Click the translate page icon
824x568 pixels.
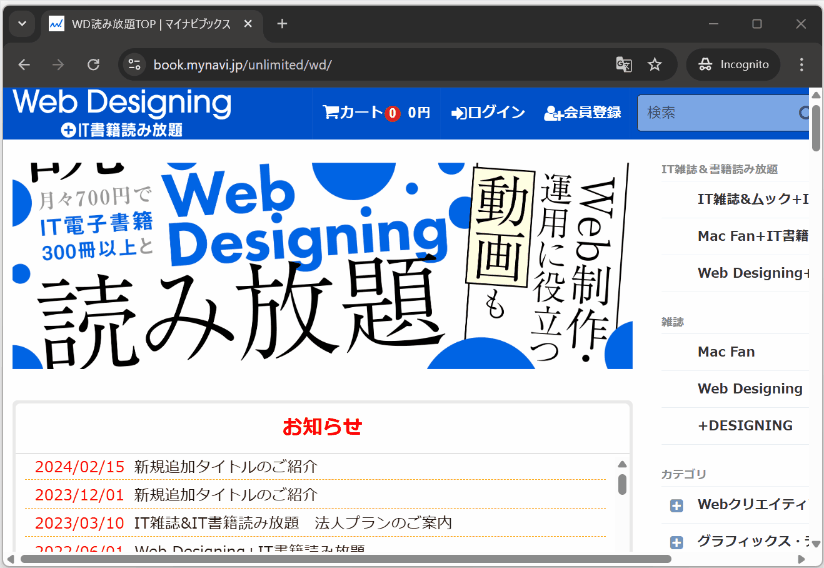coord(623,64)
